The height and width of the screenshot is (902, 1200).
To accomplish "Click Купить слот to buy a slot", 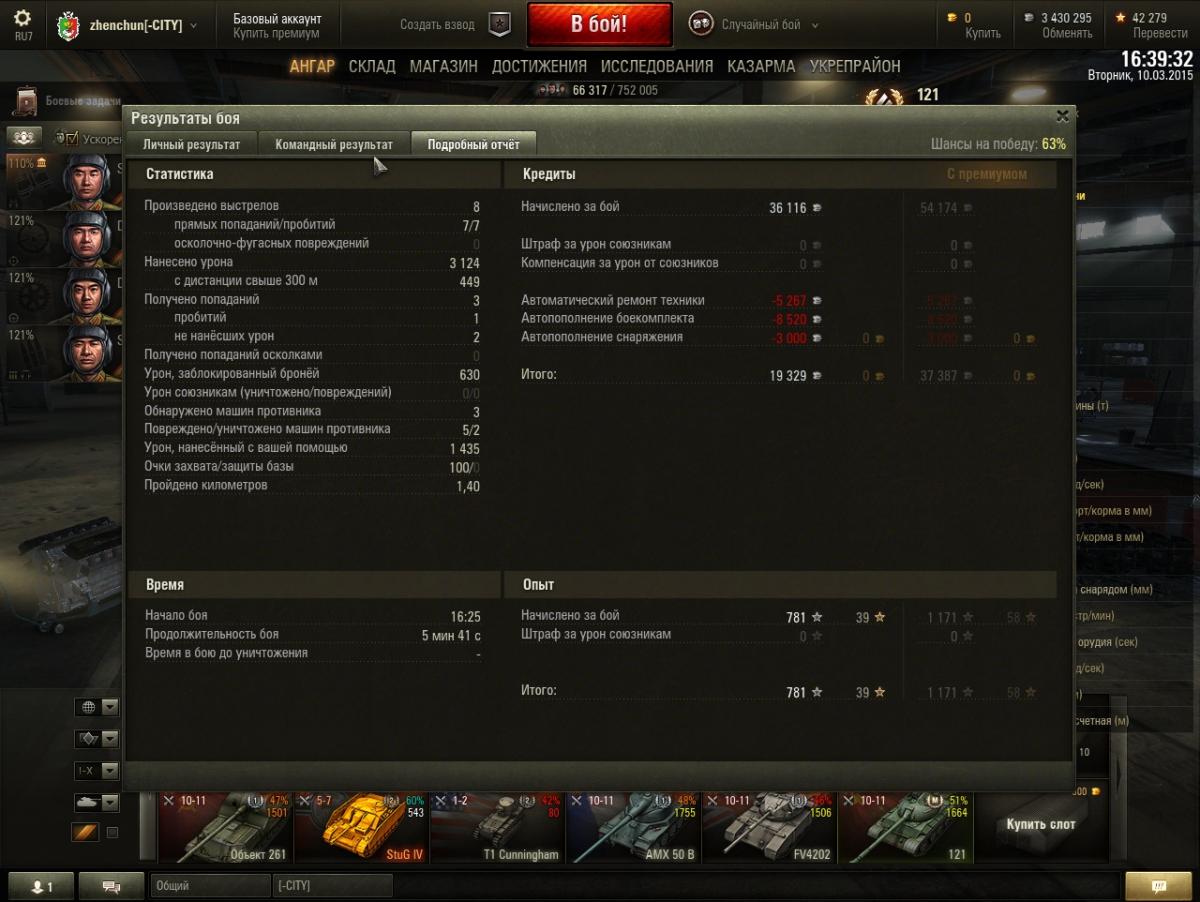I will (1041, 824).
